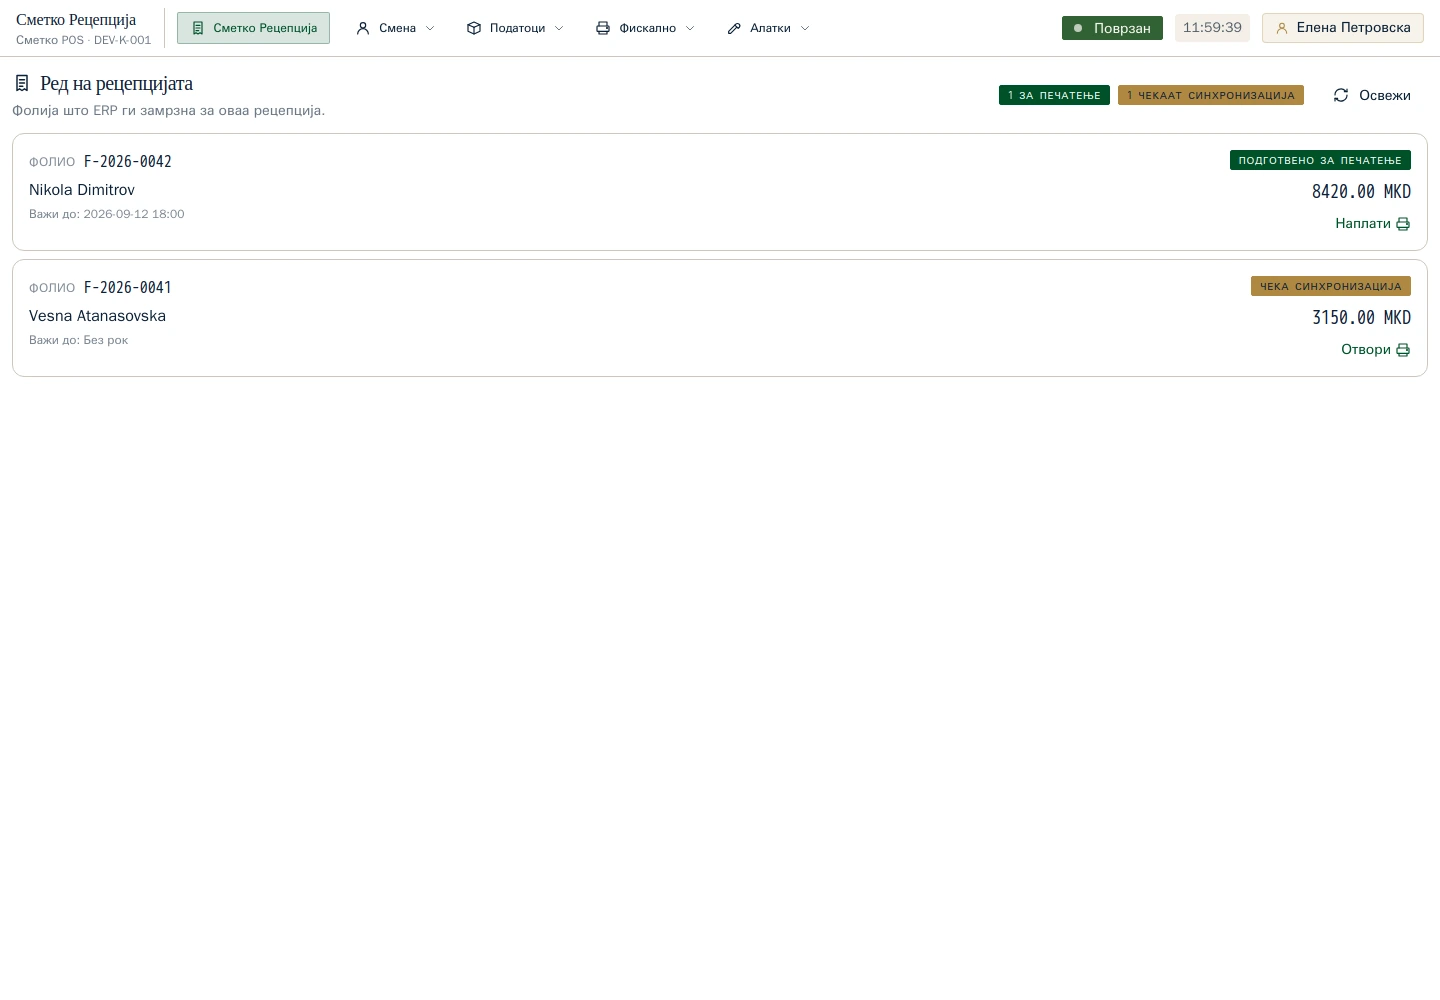
Task: Click the queue icon beside Ред на рецепцијата
Action: [x=22, y=83]
